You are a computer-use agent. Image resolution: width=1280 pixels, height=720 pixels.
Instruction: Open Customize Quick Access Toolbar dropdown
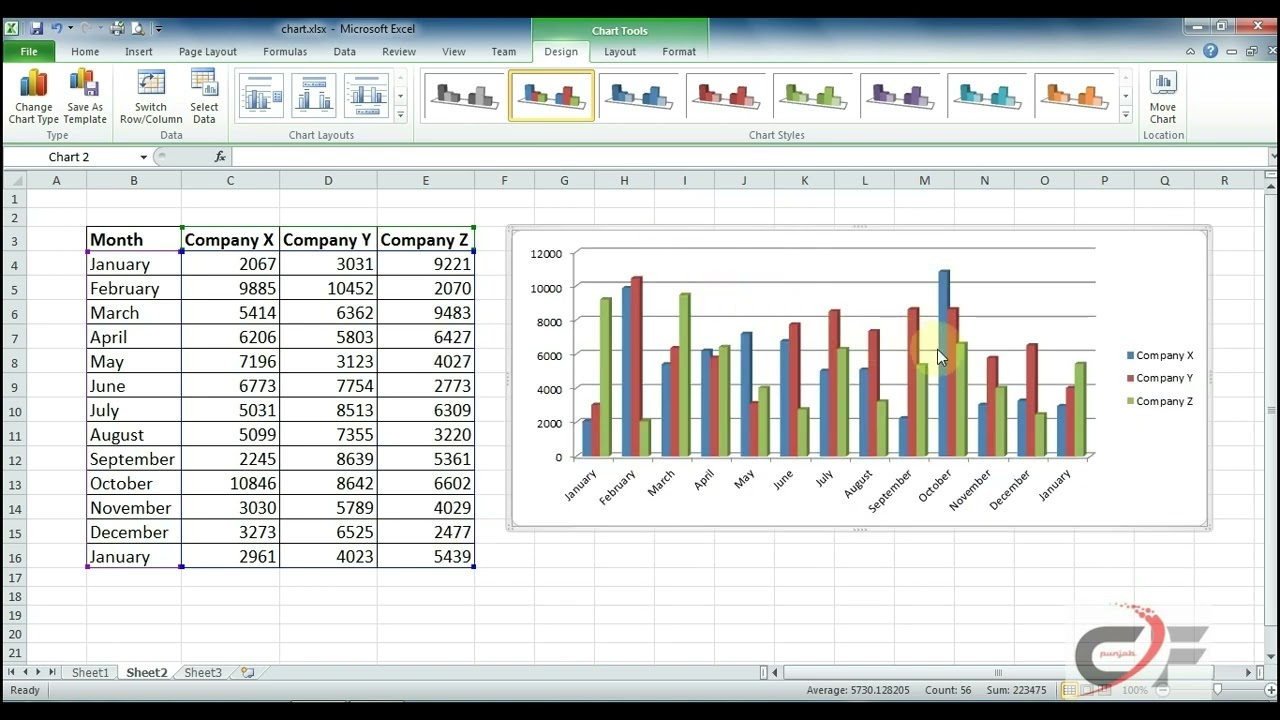[159, 29]
